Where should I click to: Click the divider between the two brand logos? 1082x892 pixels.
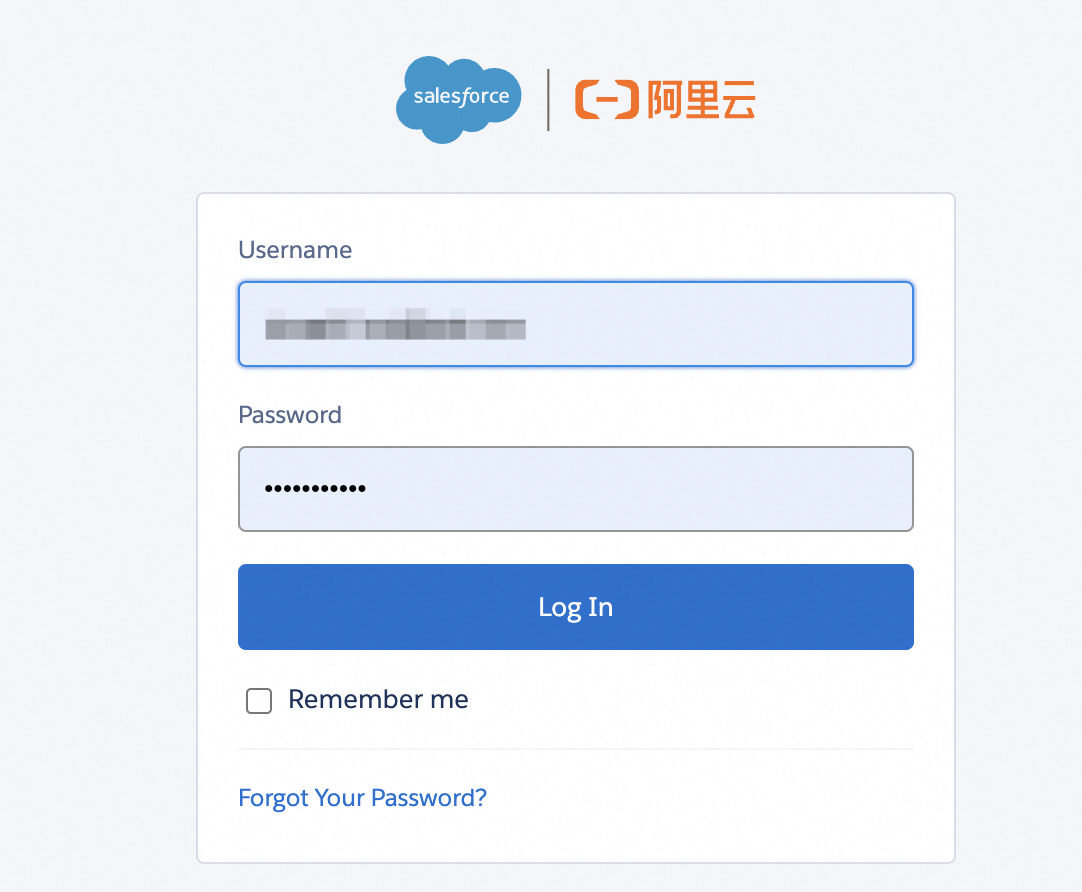coord(547,100)
